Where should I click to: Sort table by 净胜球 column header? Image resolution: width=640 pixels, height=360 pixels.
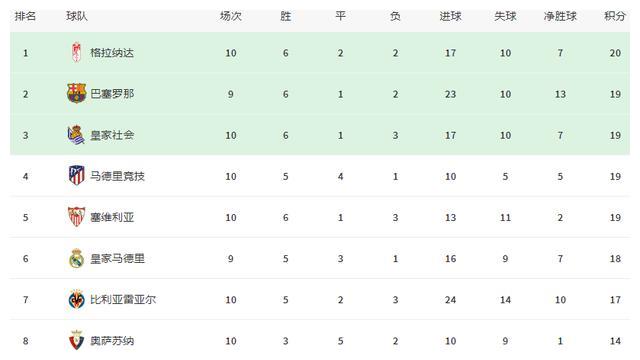pyautogui.click(x=560, y=16)
